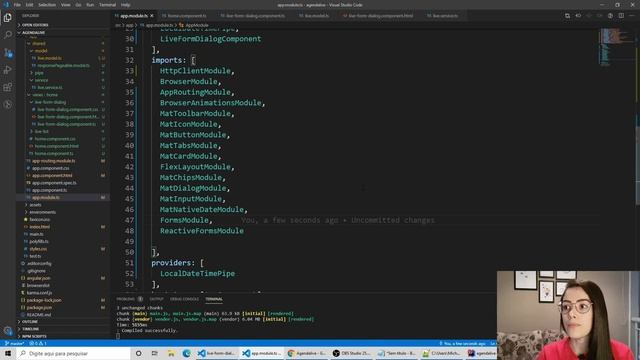640x360 pixels.
Task: Expand the Outline section
Action: [63, 322]
